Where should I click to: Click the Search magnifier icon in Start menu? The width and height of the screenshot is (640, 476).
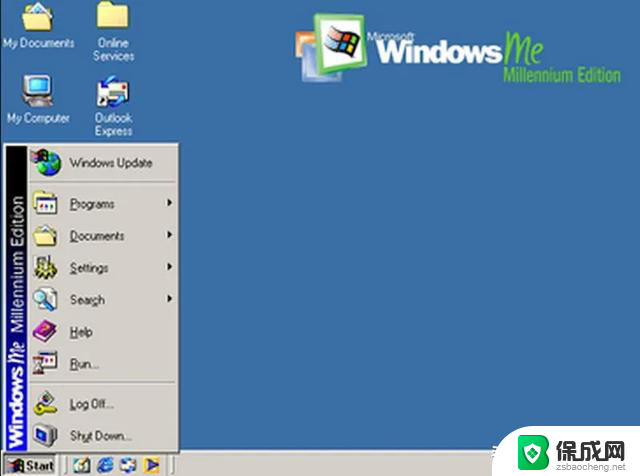pyautogui.click(x=45, y=299)
